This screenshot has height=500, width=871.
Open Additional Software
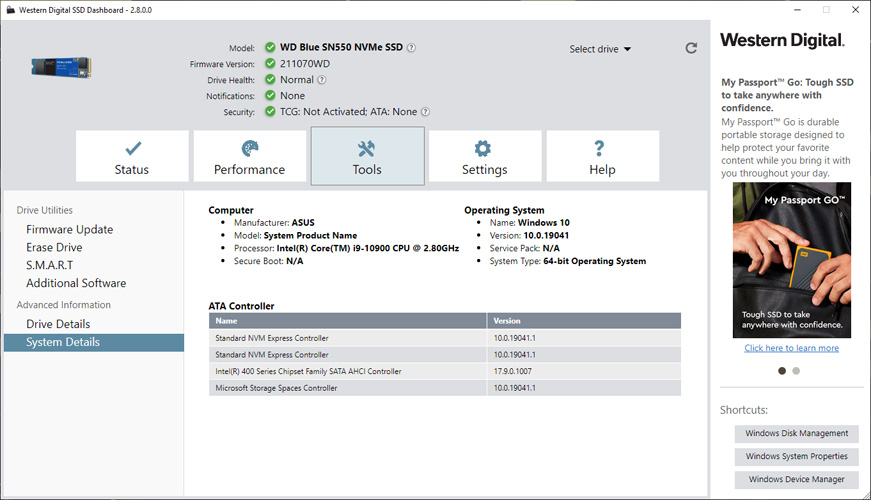tap(76, 283)
